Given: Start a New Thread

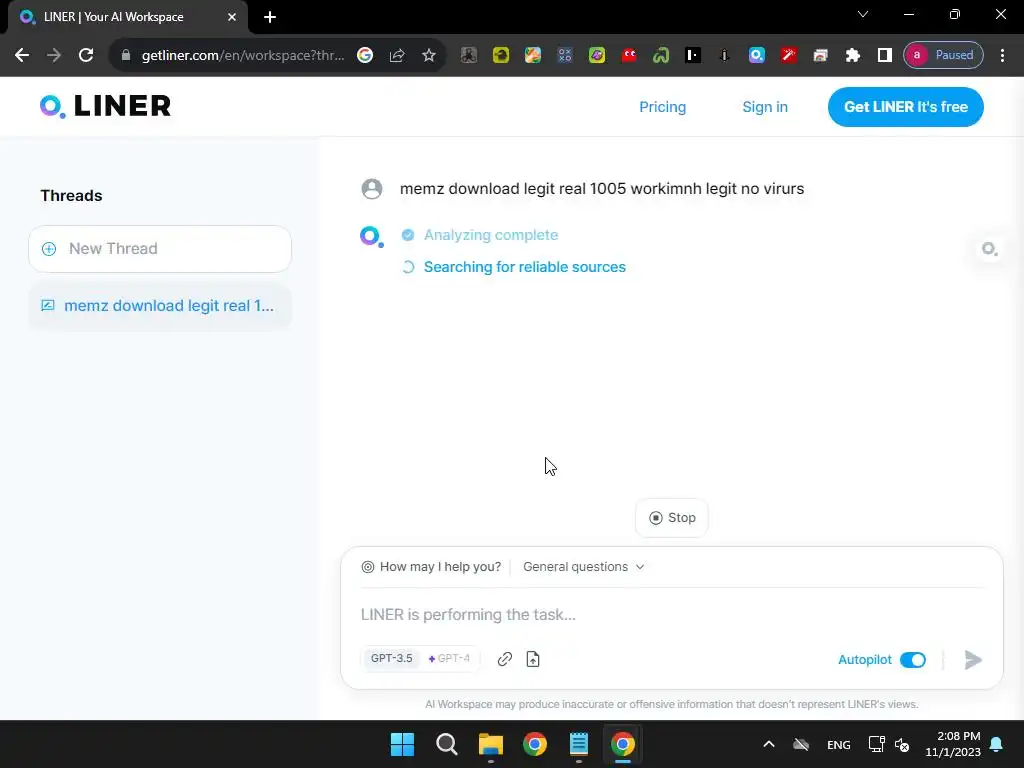Looking at the screenshot, I should pos(160,249).
